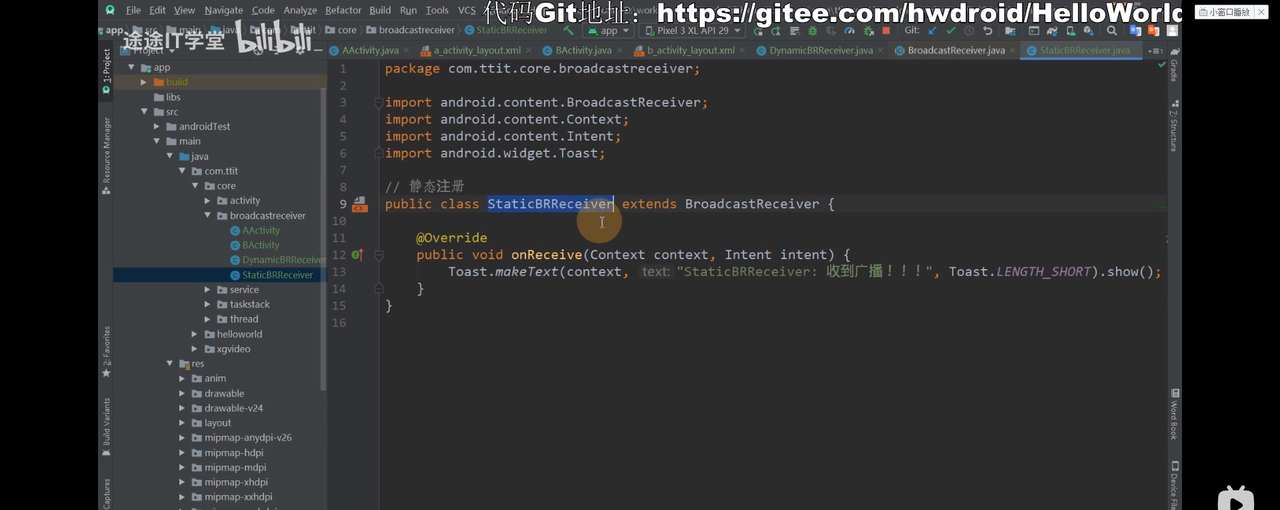Viewport: 1280px width, 510px height.
Task: Expand the helloworld package arrow
Action: pos(195,334)
